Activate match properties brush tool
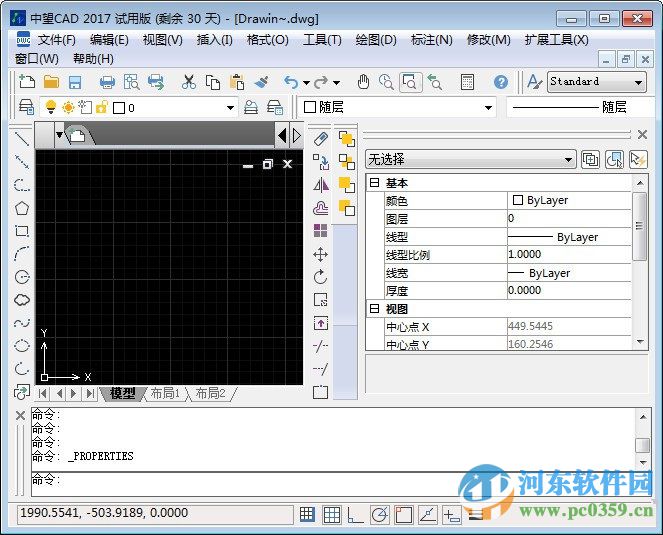The width and height of the screenshot is (663, 535). point(261,82)
